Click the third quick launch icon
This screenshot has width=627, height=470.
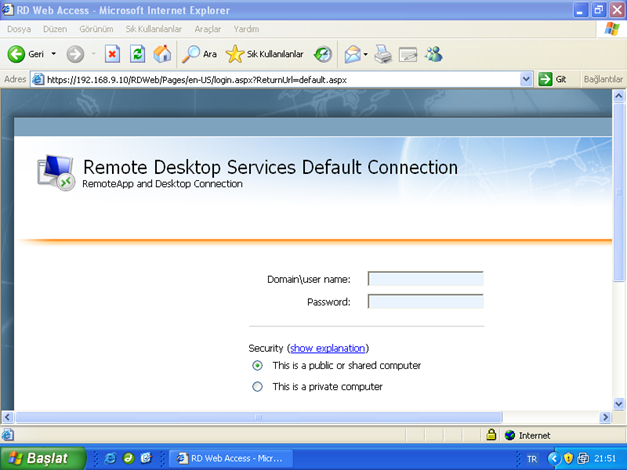tap(146, 458)
